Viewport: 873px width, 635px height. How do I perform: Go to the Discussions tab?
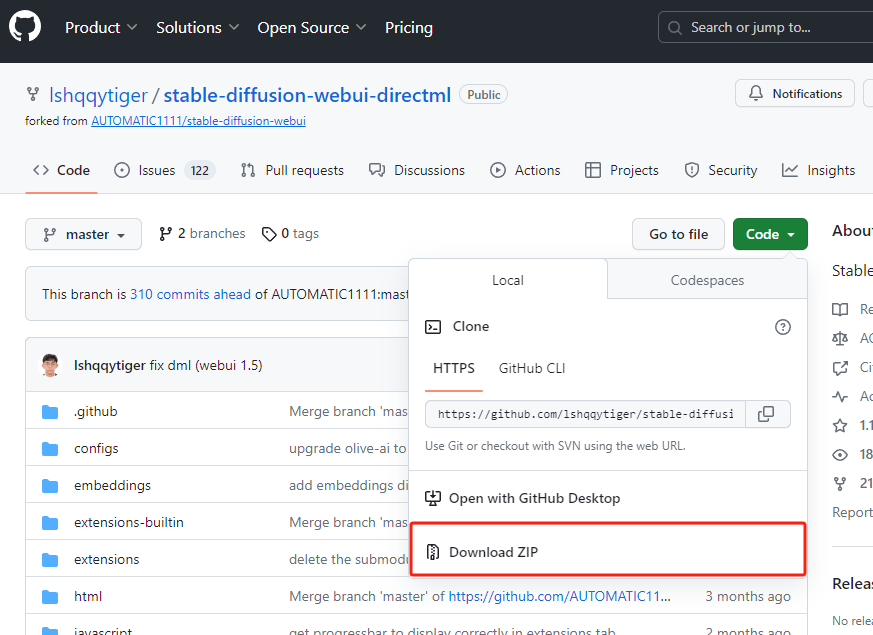click(416, 170)
